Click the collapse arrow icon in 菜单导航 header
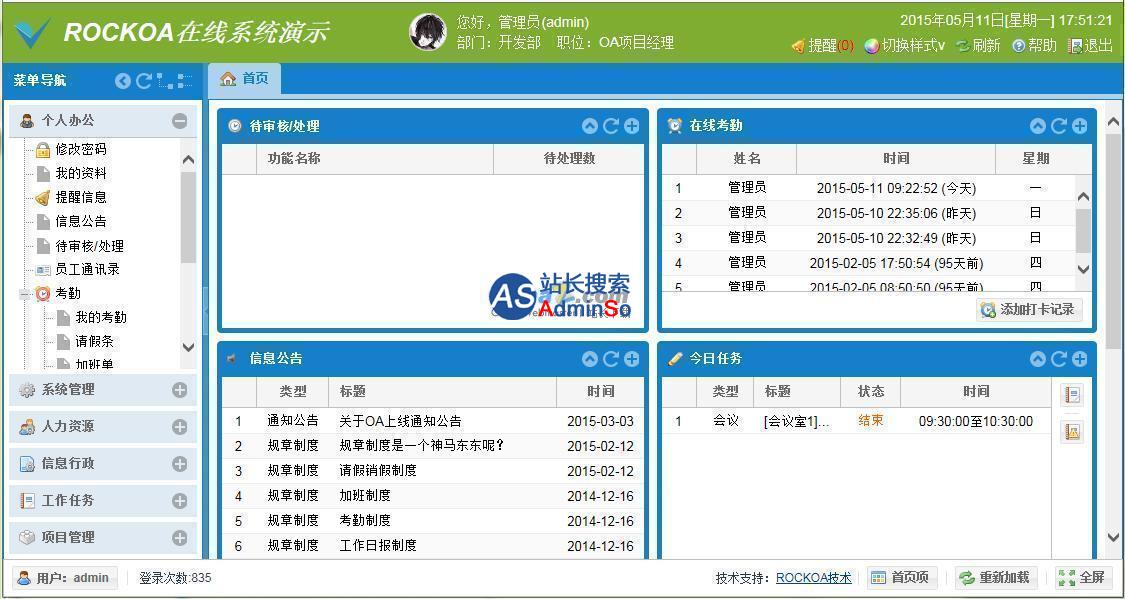 point(123,81)
